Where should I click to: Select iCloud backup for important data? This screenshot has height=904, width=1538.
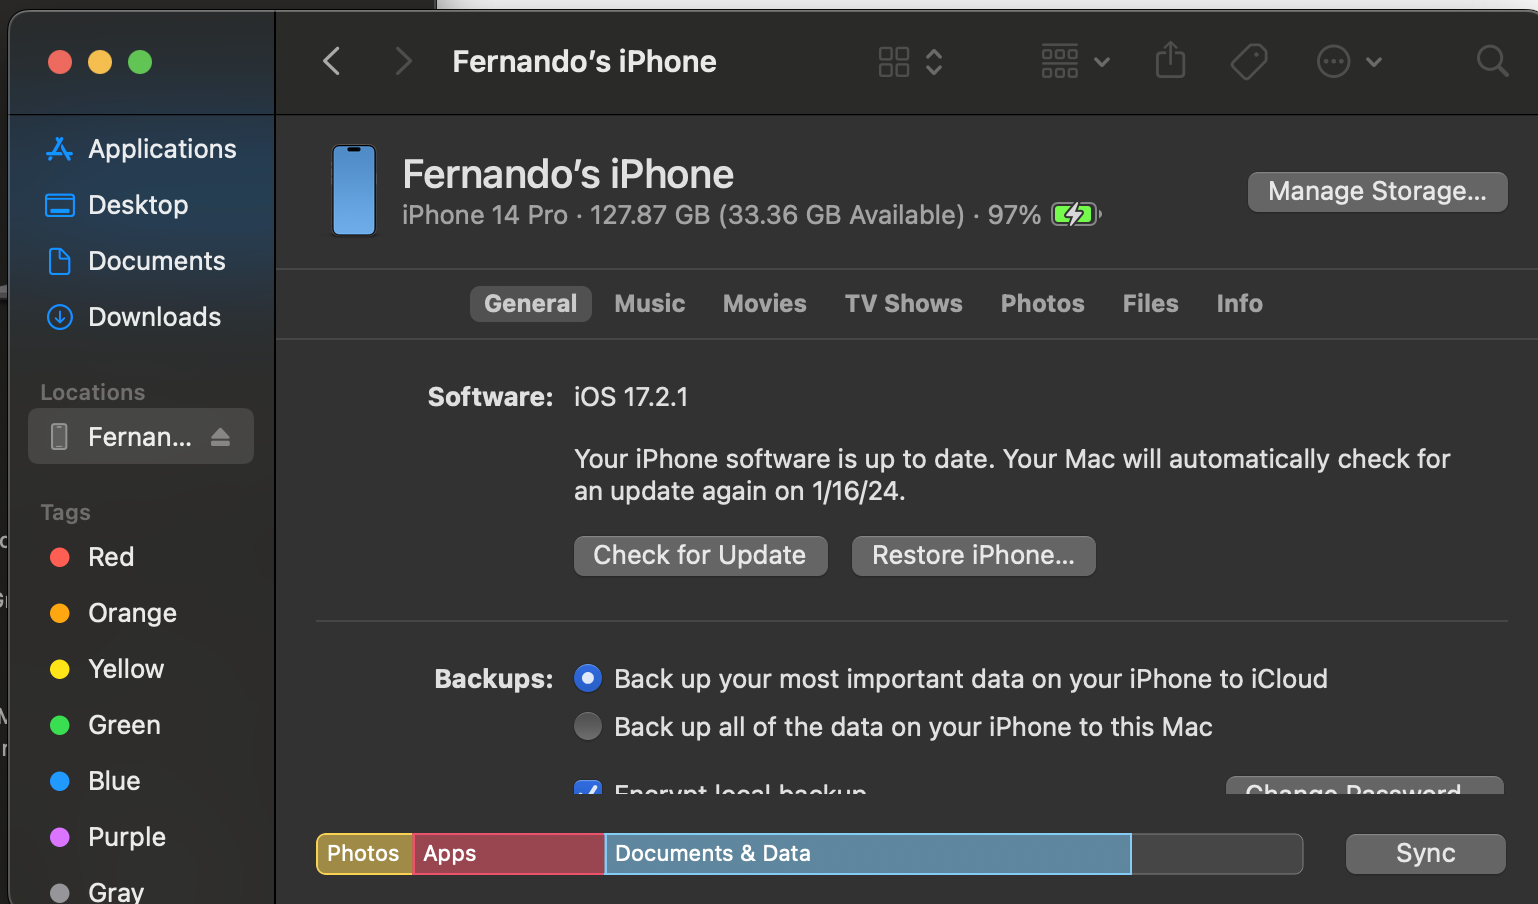(x=588, y=678)
